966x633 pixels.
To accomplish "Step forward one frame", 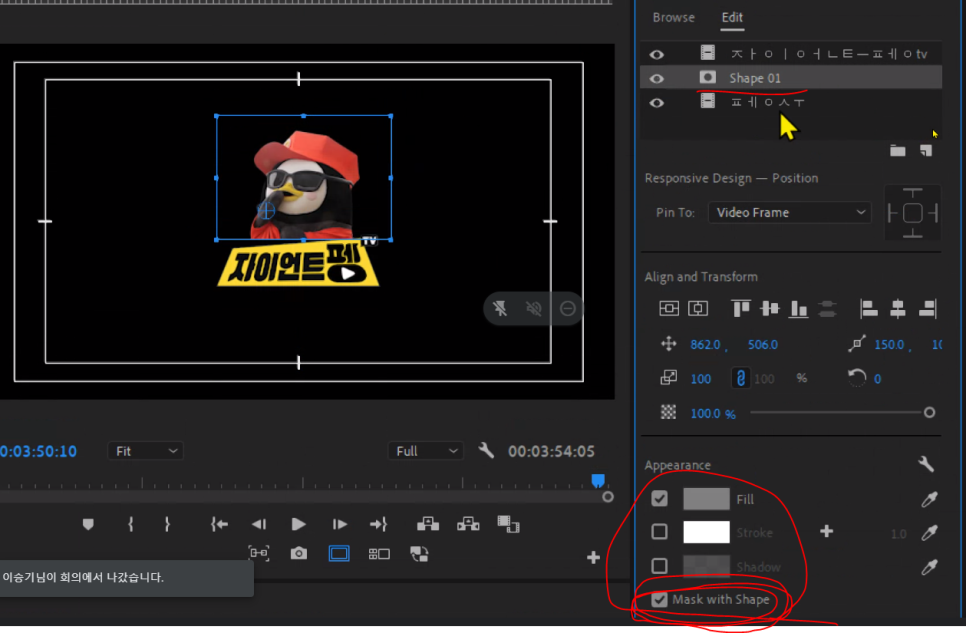I will tap(339, 524).
